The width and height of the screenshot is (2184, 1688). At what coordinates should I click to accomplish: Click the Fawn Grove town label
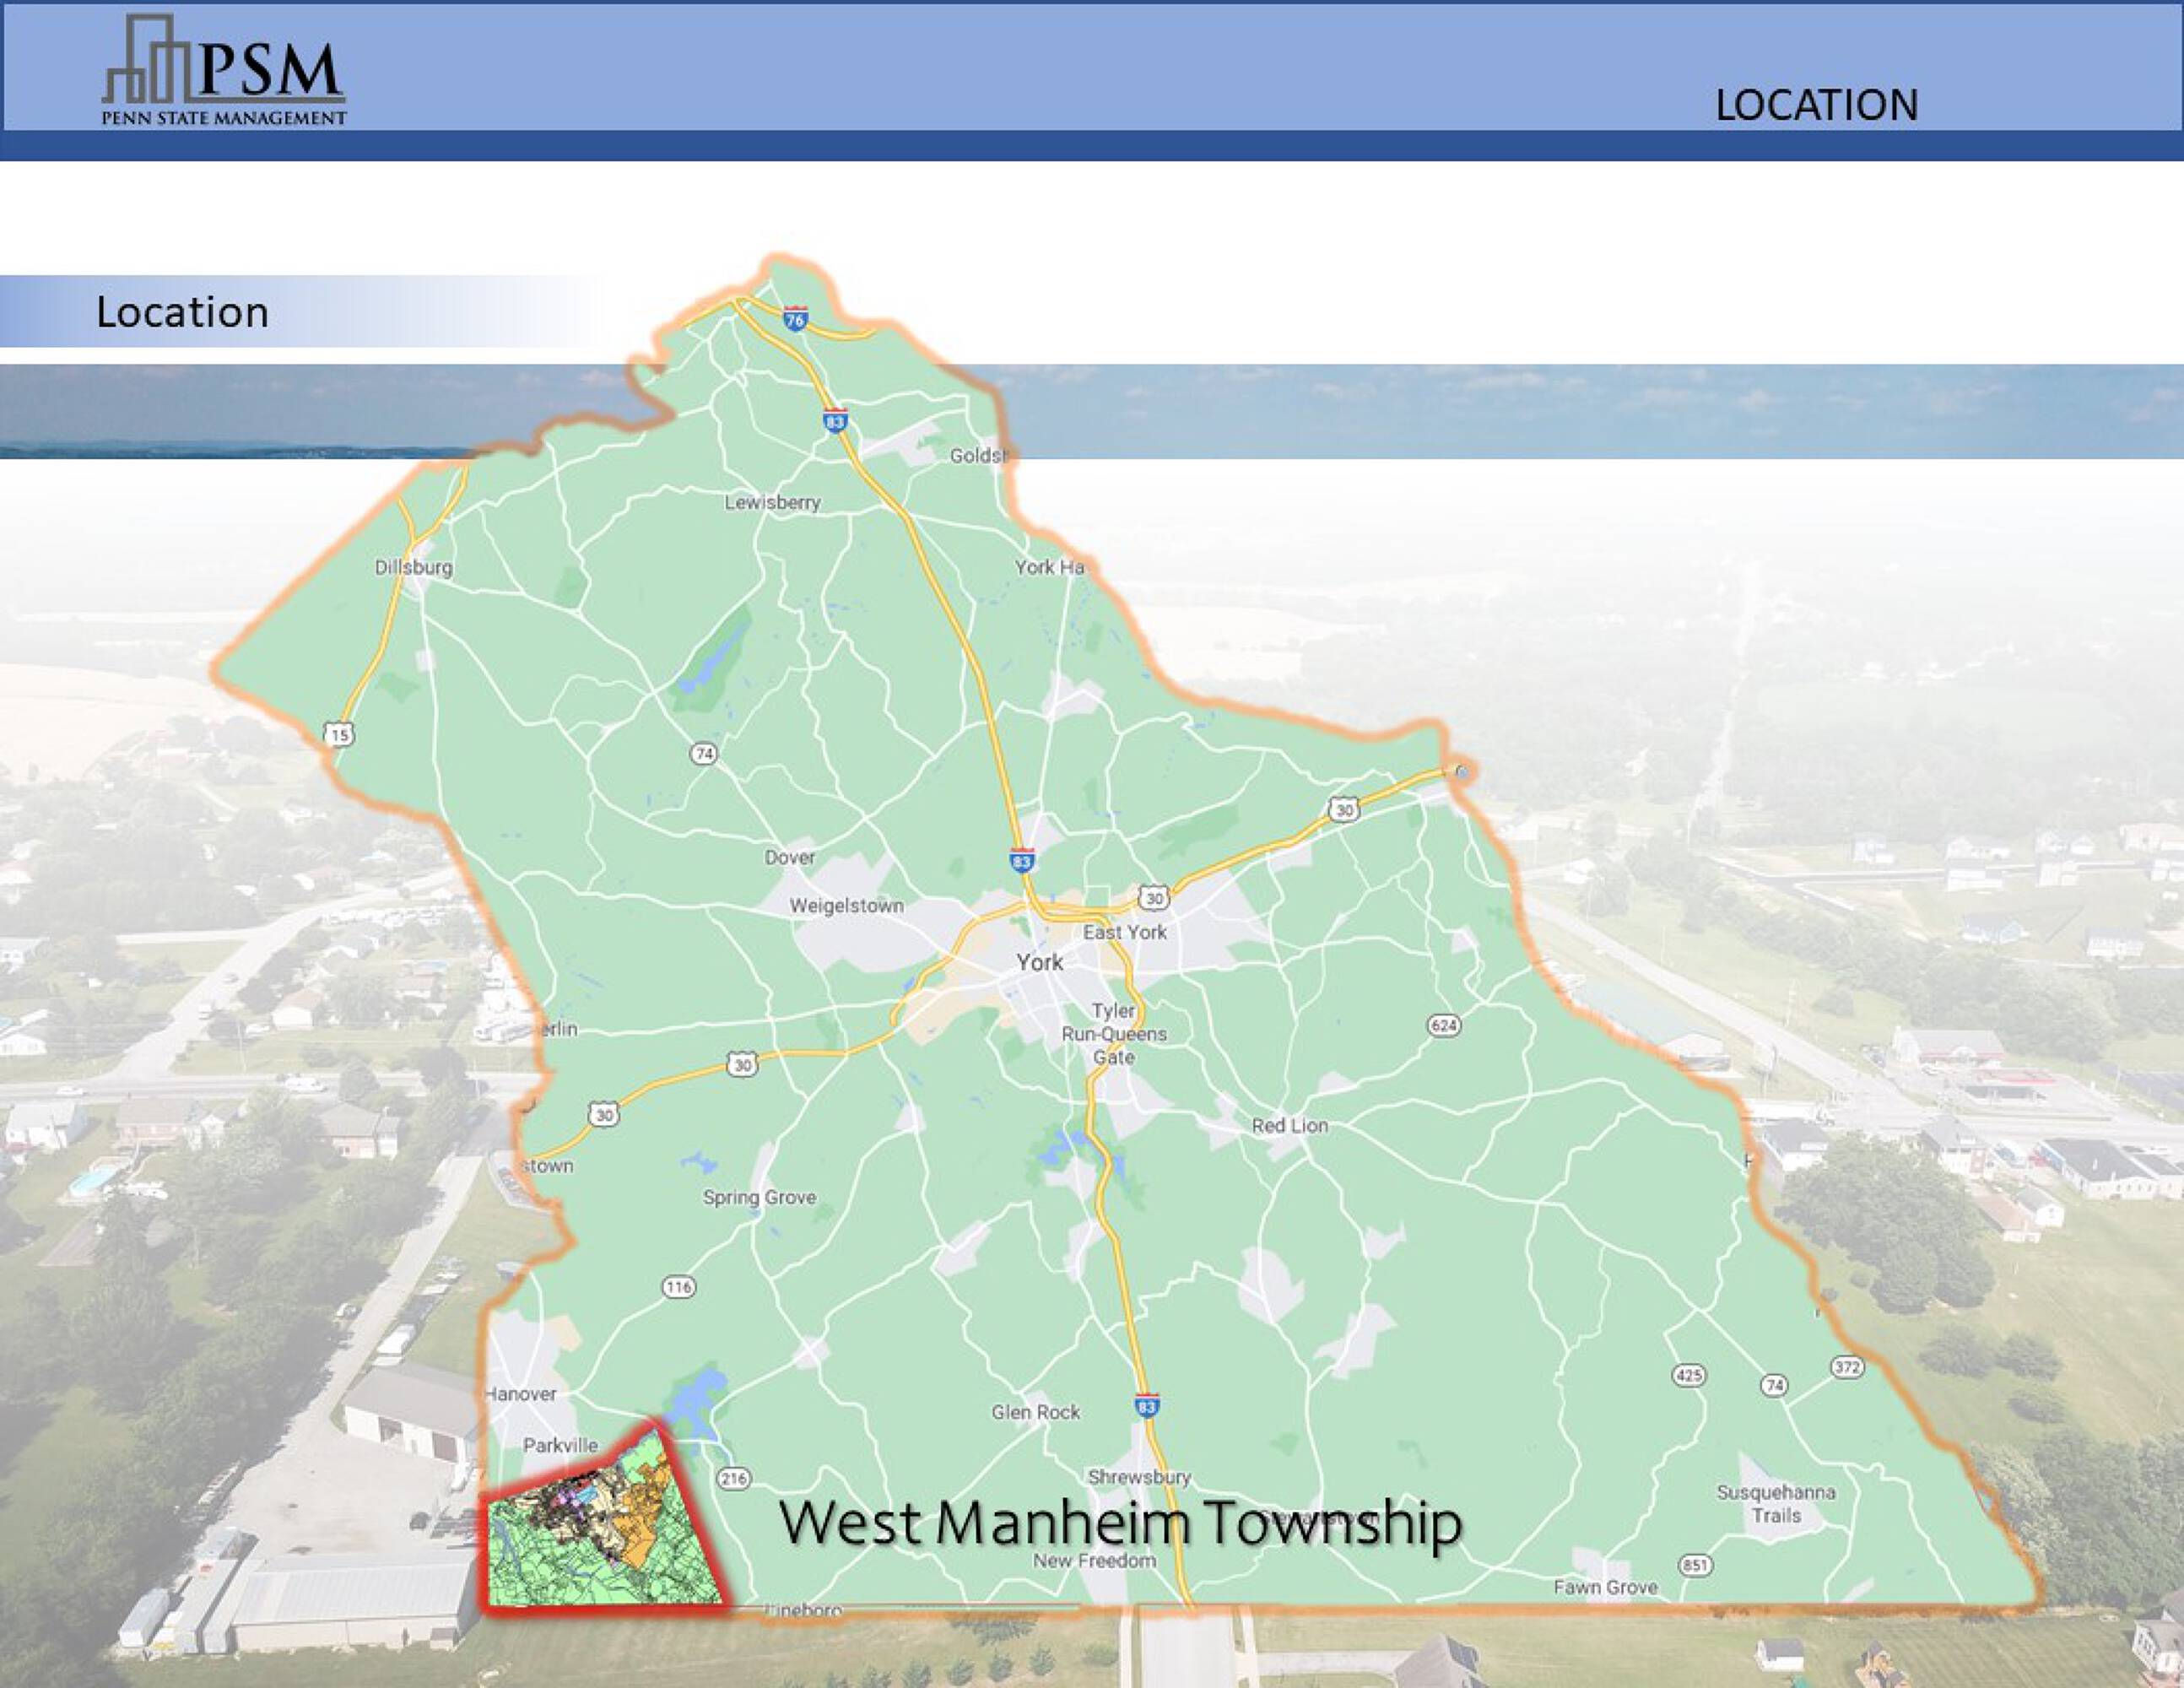point(1605,1587)
